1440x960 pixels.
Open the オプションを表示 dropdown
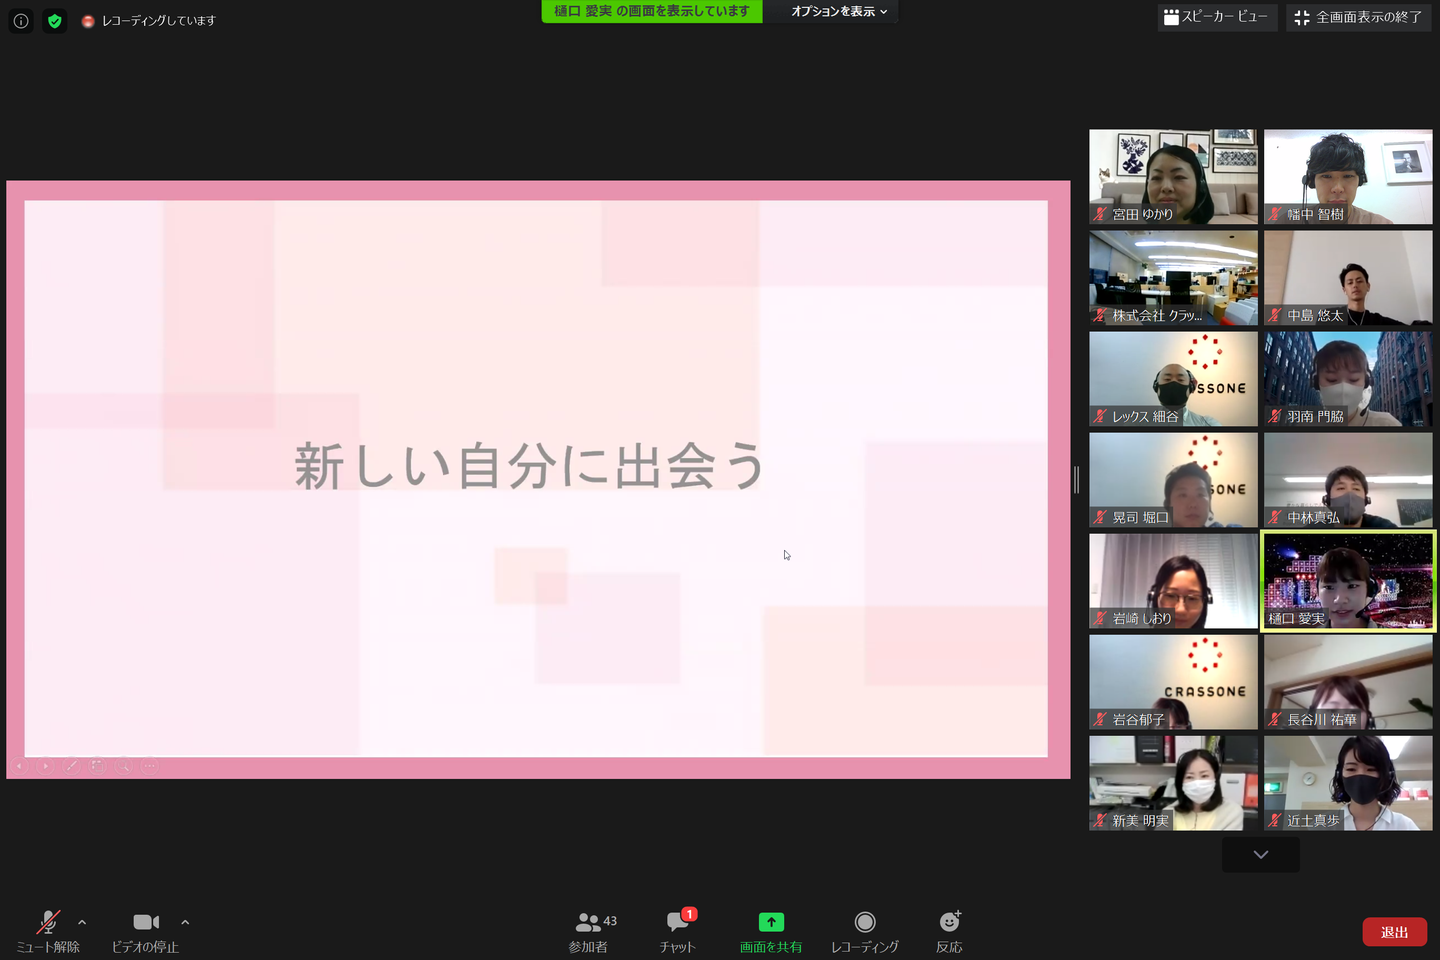pyautogui.click(x=839, y=11)
